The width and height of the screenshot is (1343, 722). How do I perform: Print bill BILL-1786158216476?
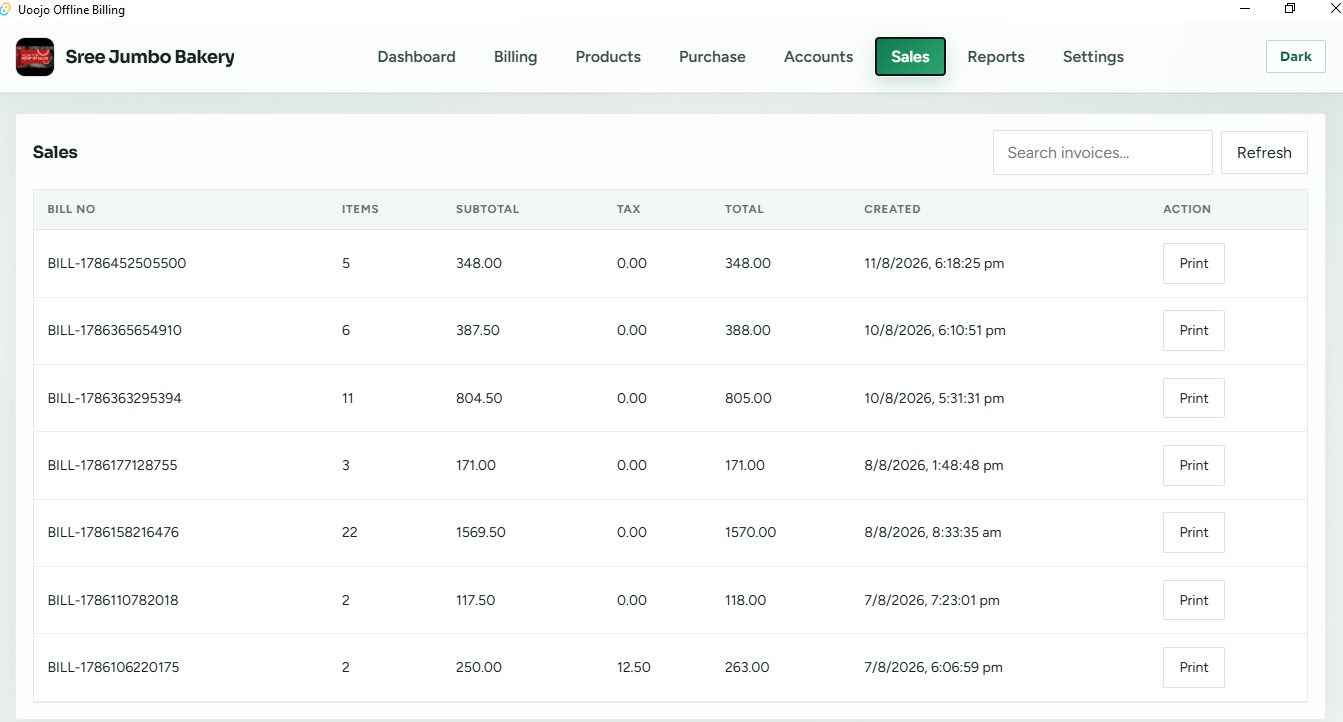[x=1194, y=532]
